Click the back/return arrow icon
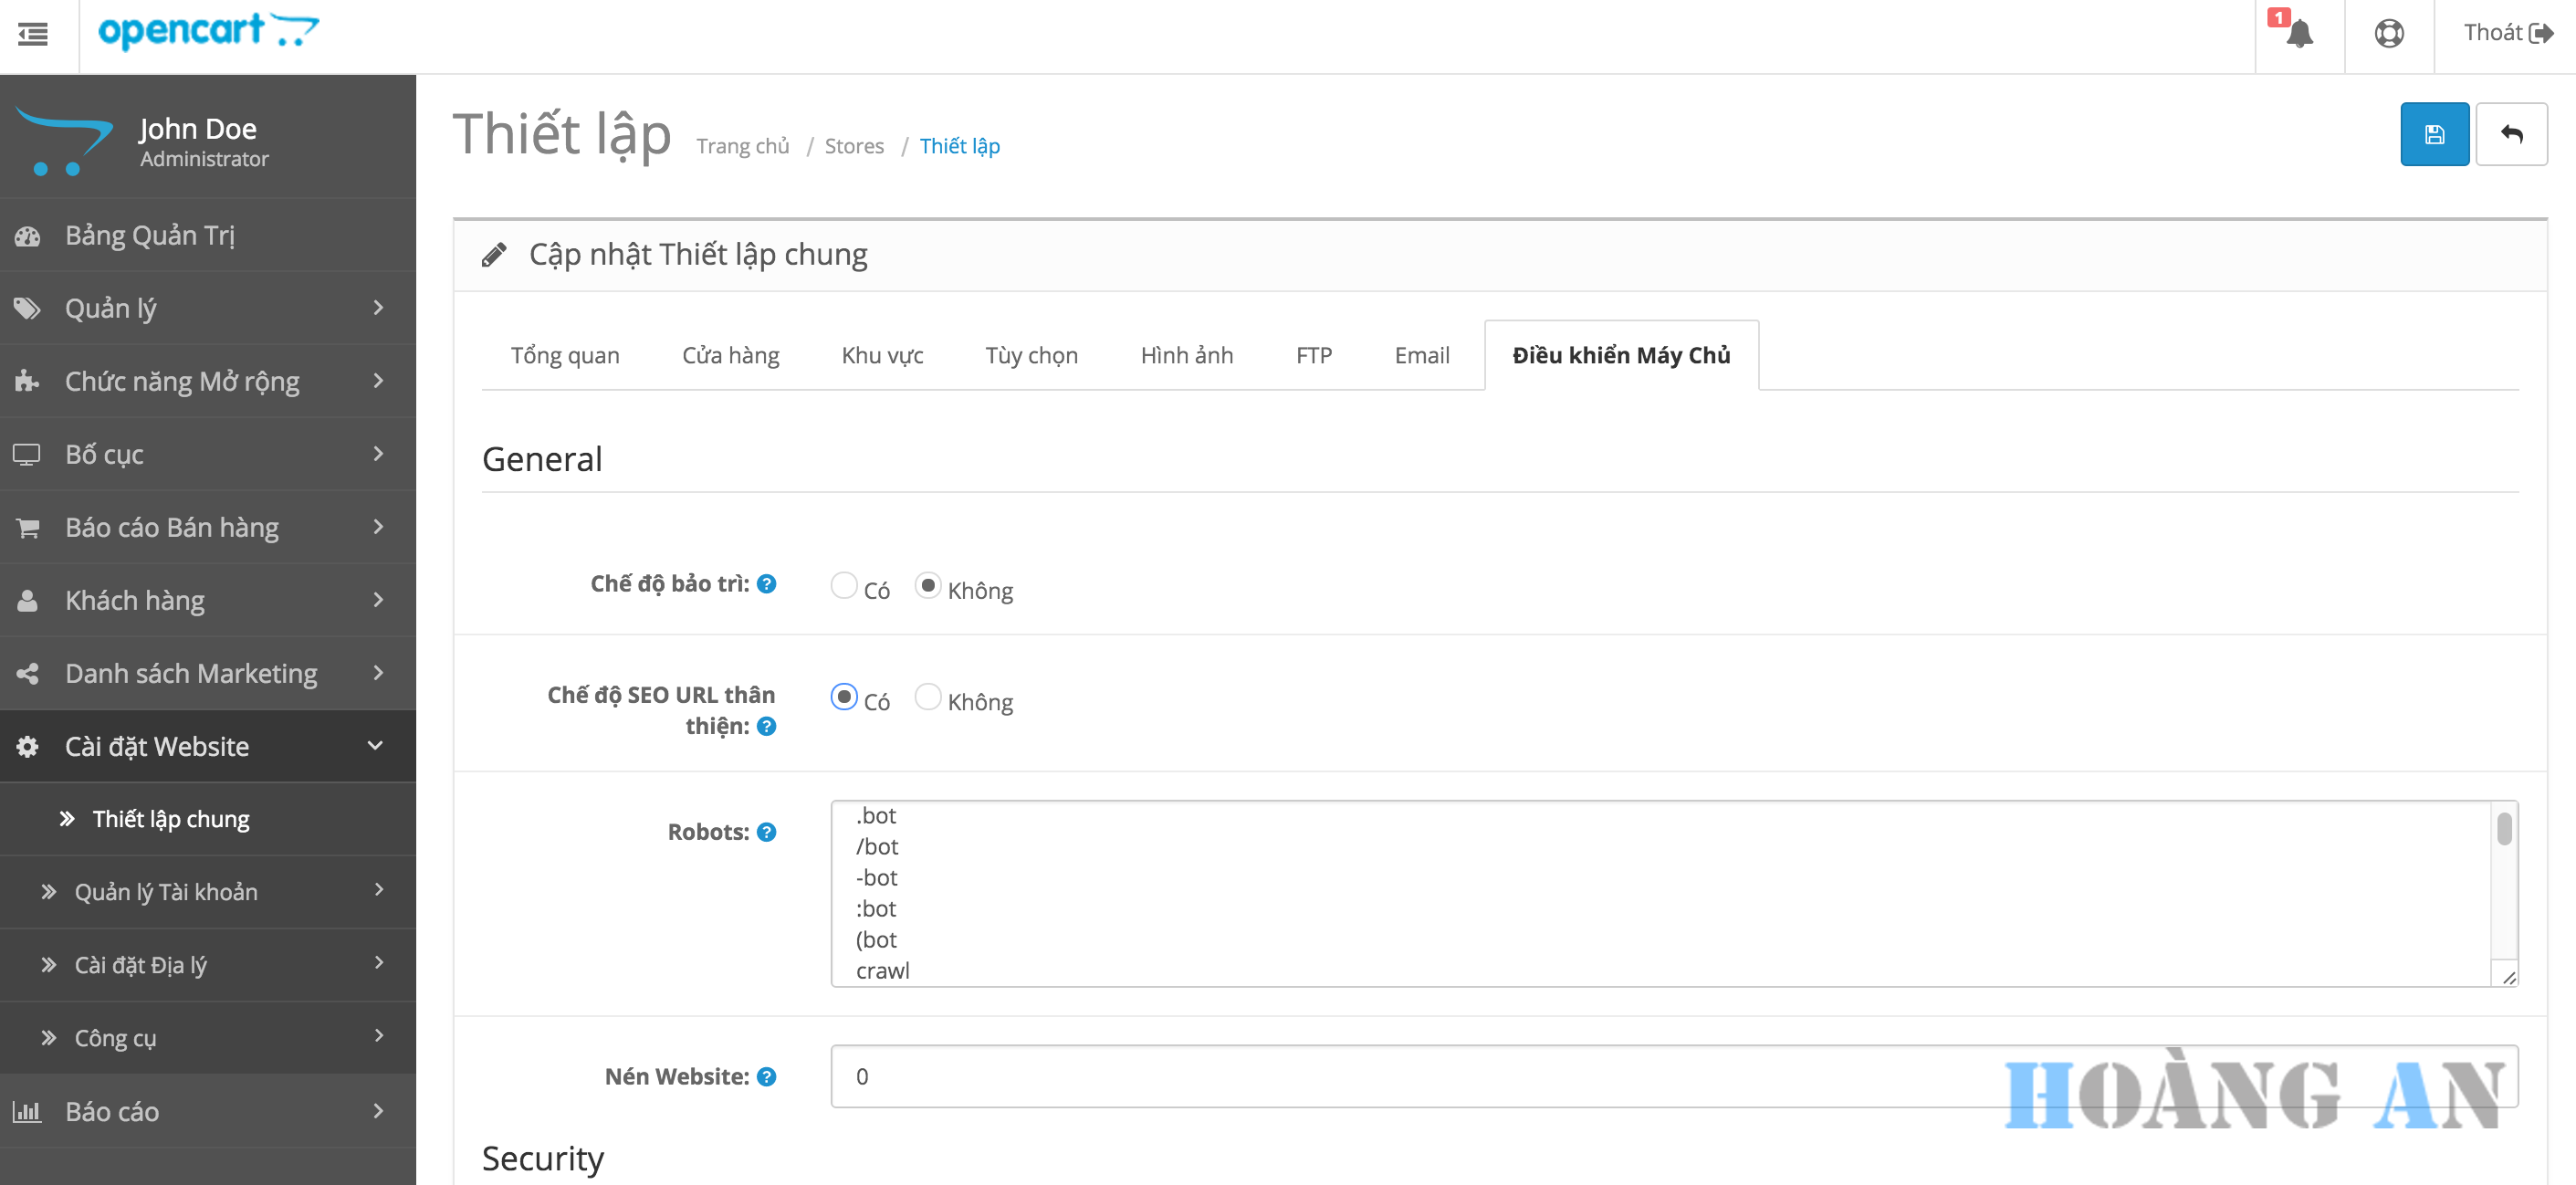This screenshot has height=1185, width=2576. (2512, 136)
